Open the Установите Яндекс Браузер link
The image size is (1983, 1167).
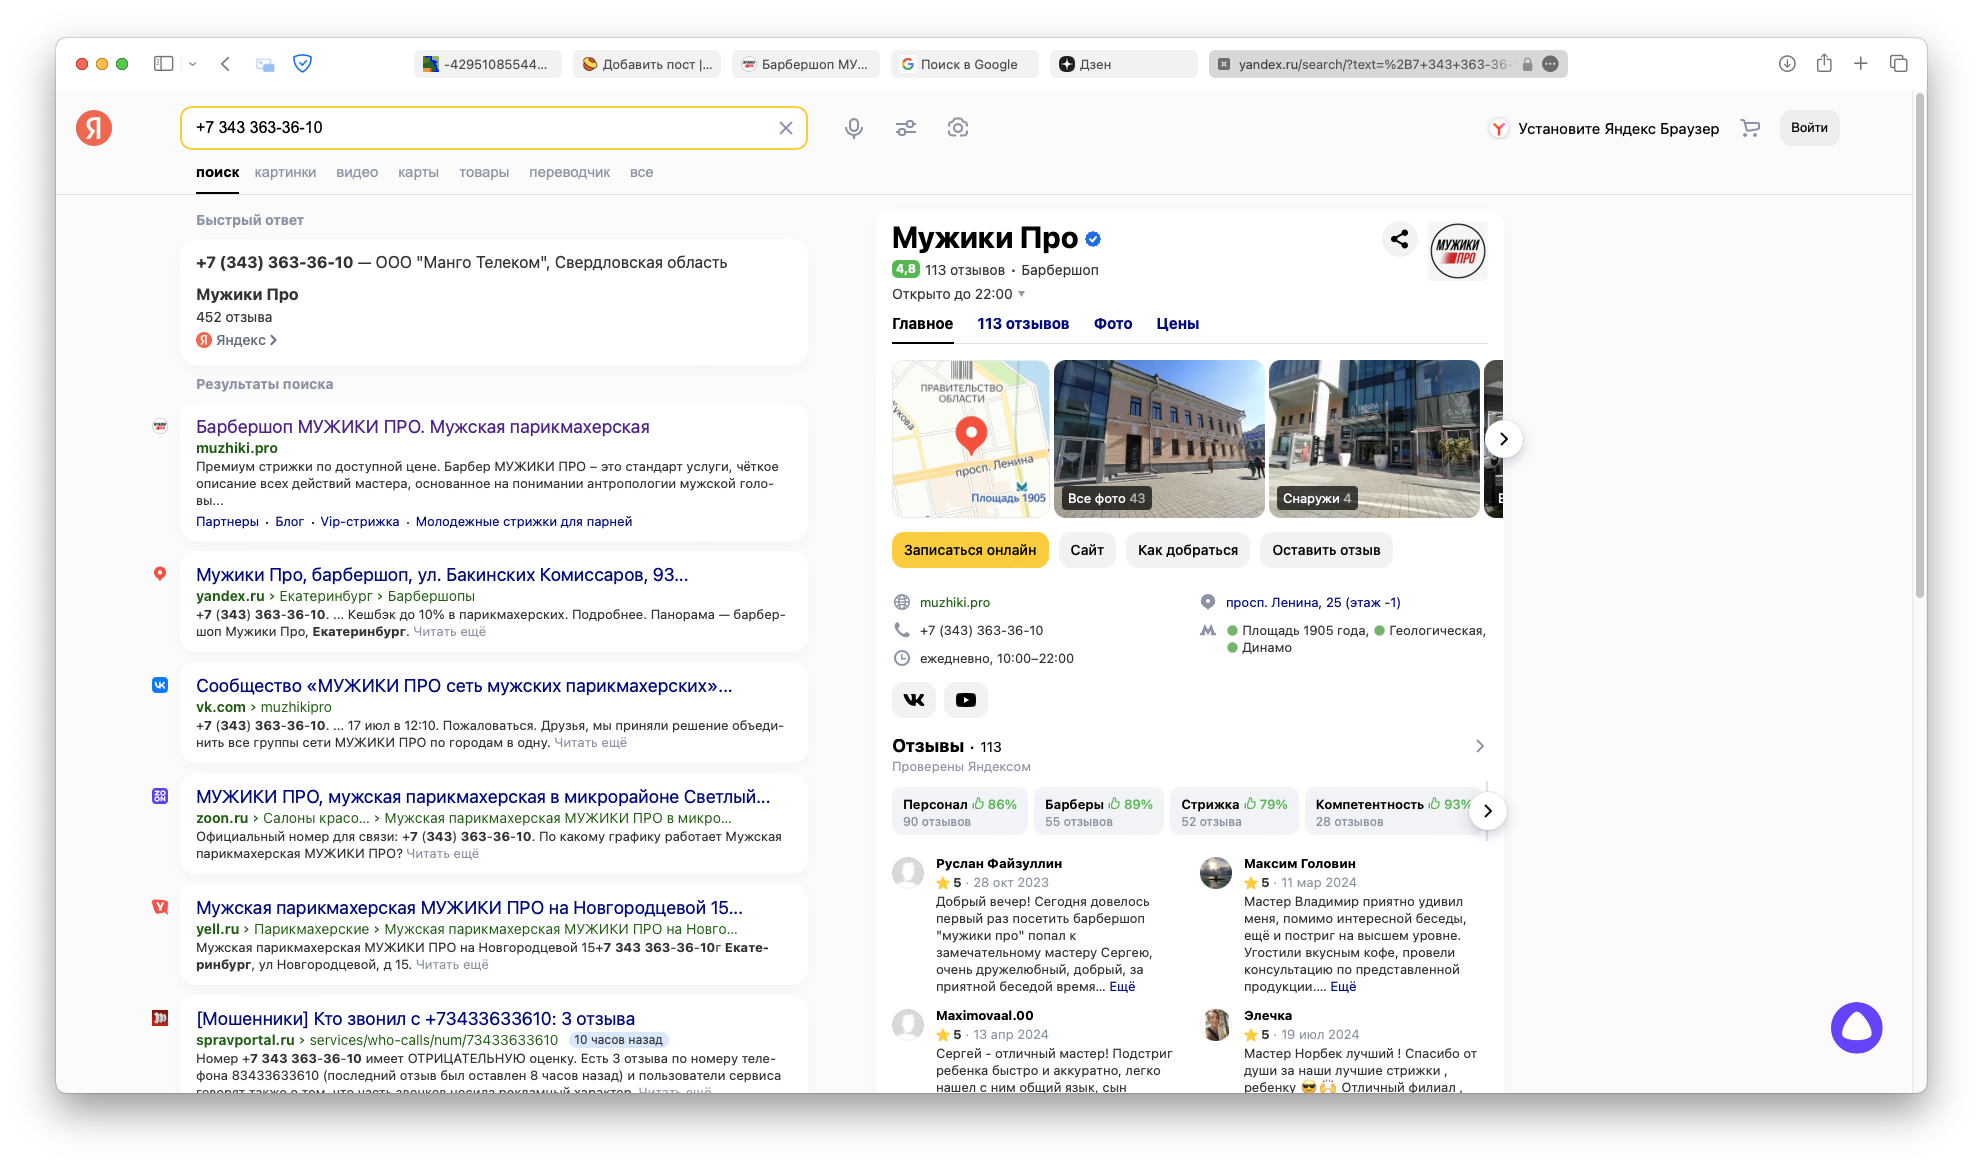tap(1605, 129)
